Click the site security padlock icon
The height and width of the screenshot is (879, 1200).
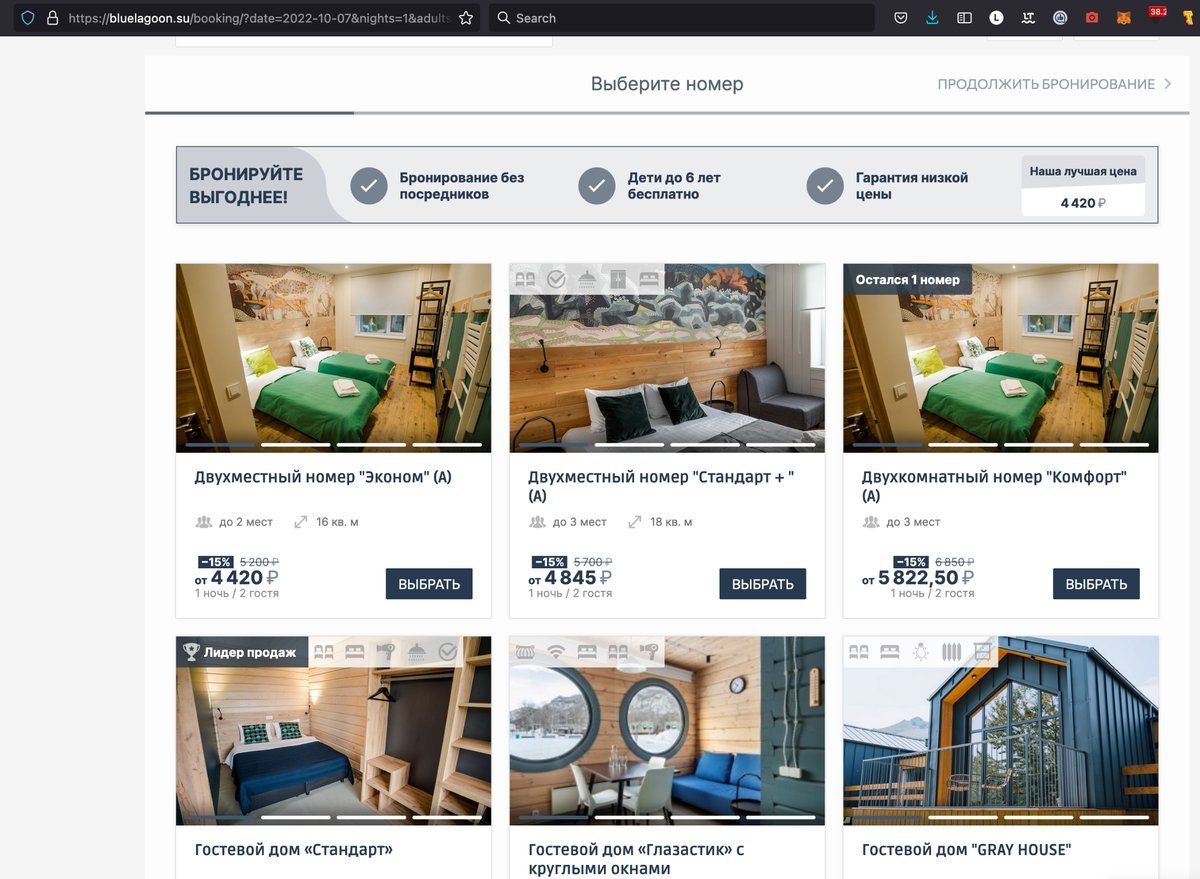point(52,18)
